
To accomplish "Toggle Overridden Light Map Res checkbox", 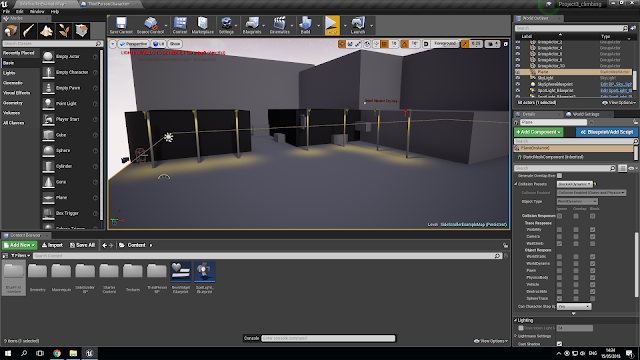I will coord(521,328).
